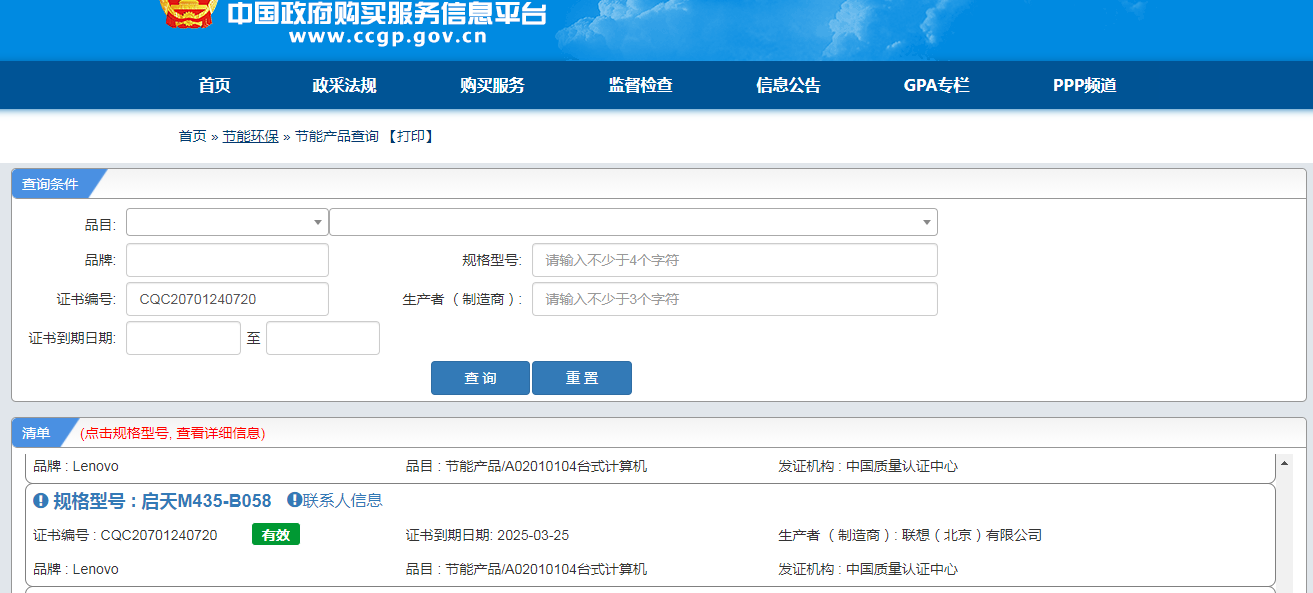Click the national emblem logo
1313x593 pixels.
point(189,14)
